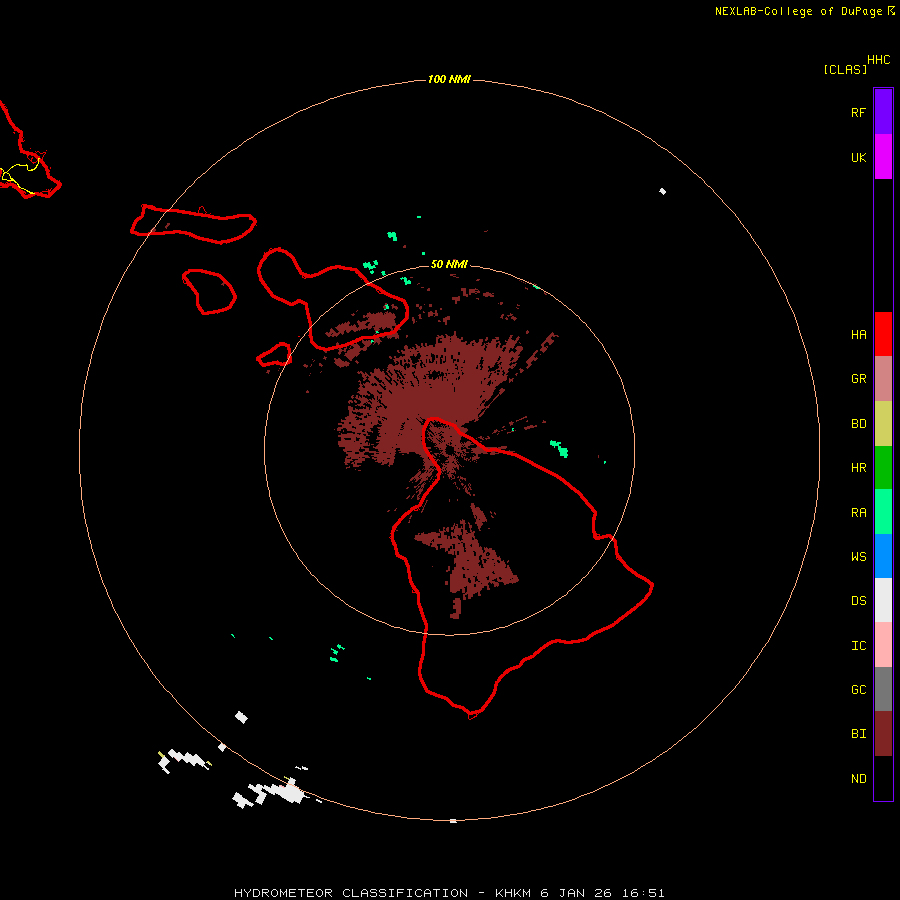Viewport: 900px width, 900px height.
Task: Click the RF purple color swatch
Action: 883,112
